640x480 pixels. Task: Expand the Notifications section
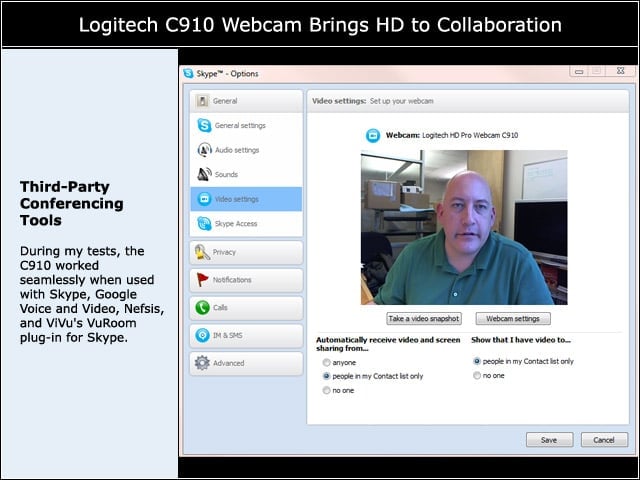246,280
